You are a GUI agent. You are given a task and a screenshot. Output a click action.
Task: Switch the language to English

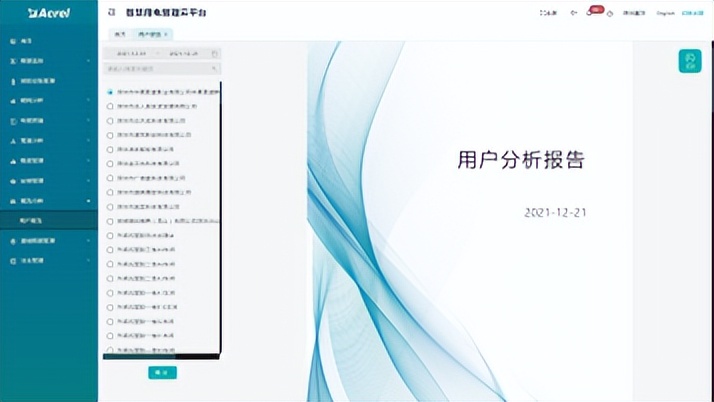tap(665, 13)
